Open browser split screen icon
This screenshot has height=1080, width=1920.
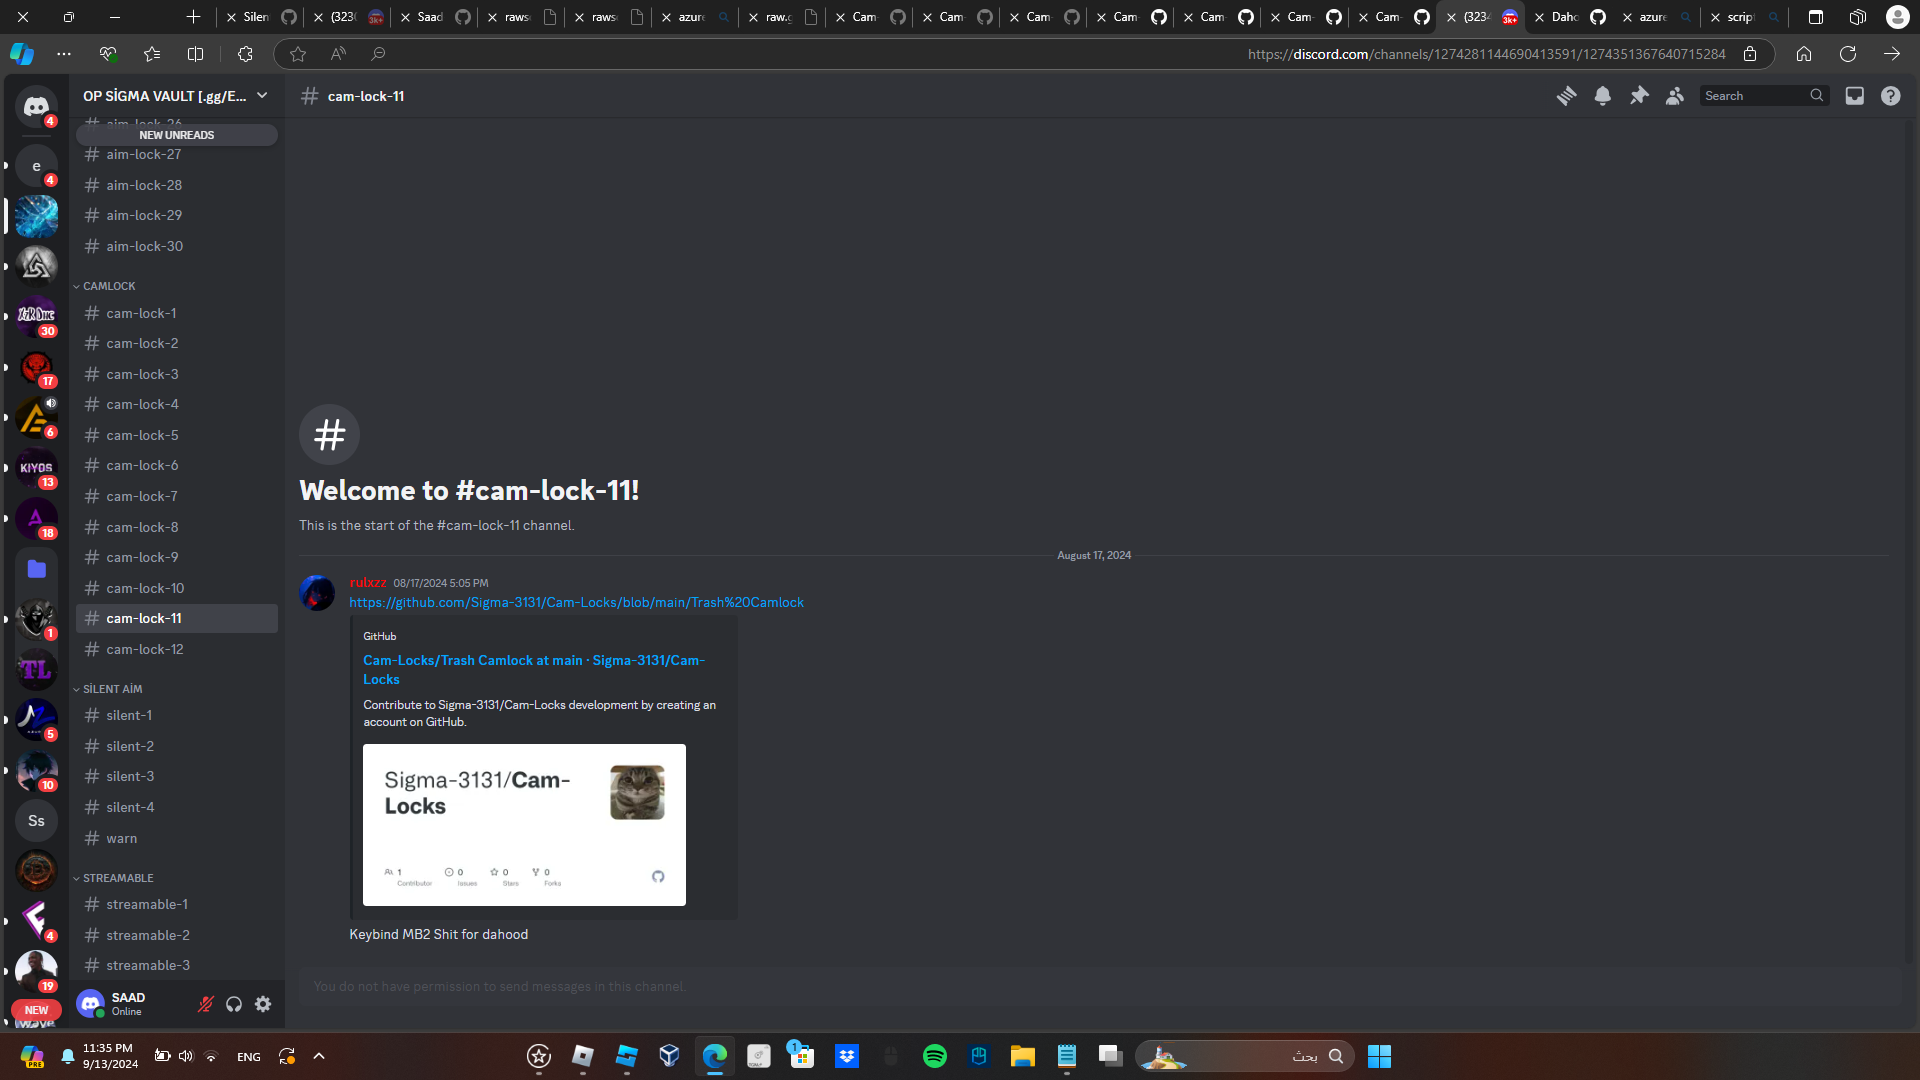[x=195, y=54]
